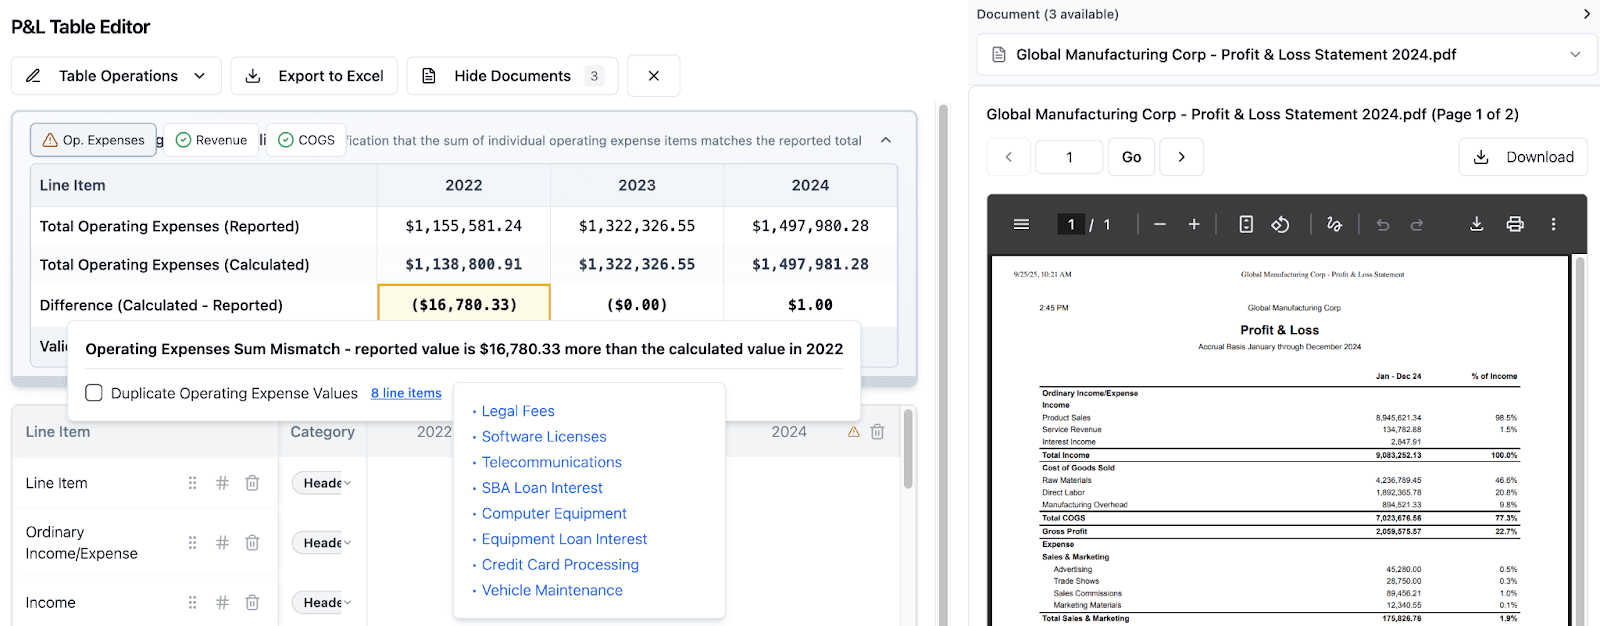Click the hash icon on 'Line Item' row
The image size is (1600, 626).
click(x=222, y=483)
